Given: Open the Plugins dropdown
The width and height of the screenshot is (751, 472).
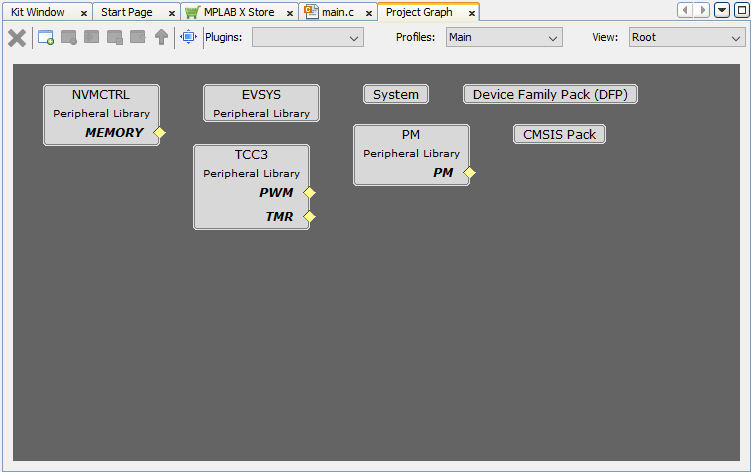Looking at the screenshot, I should (308, 37).
